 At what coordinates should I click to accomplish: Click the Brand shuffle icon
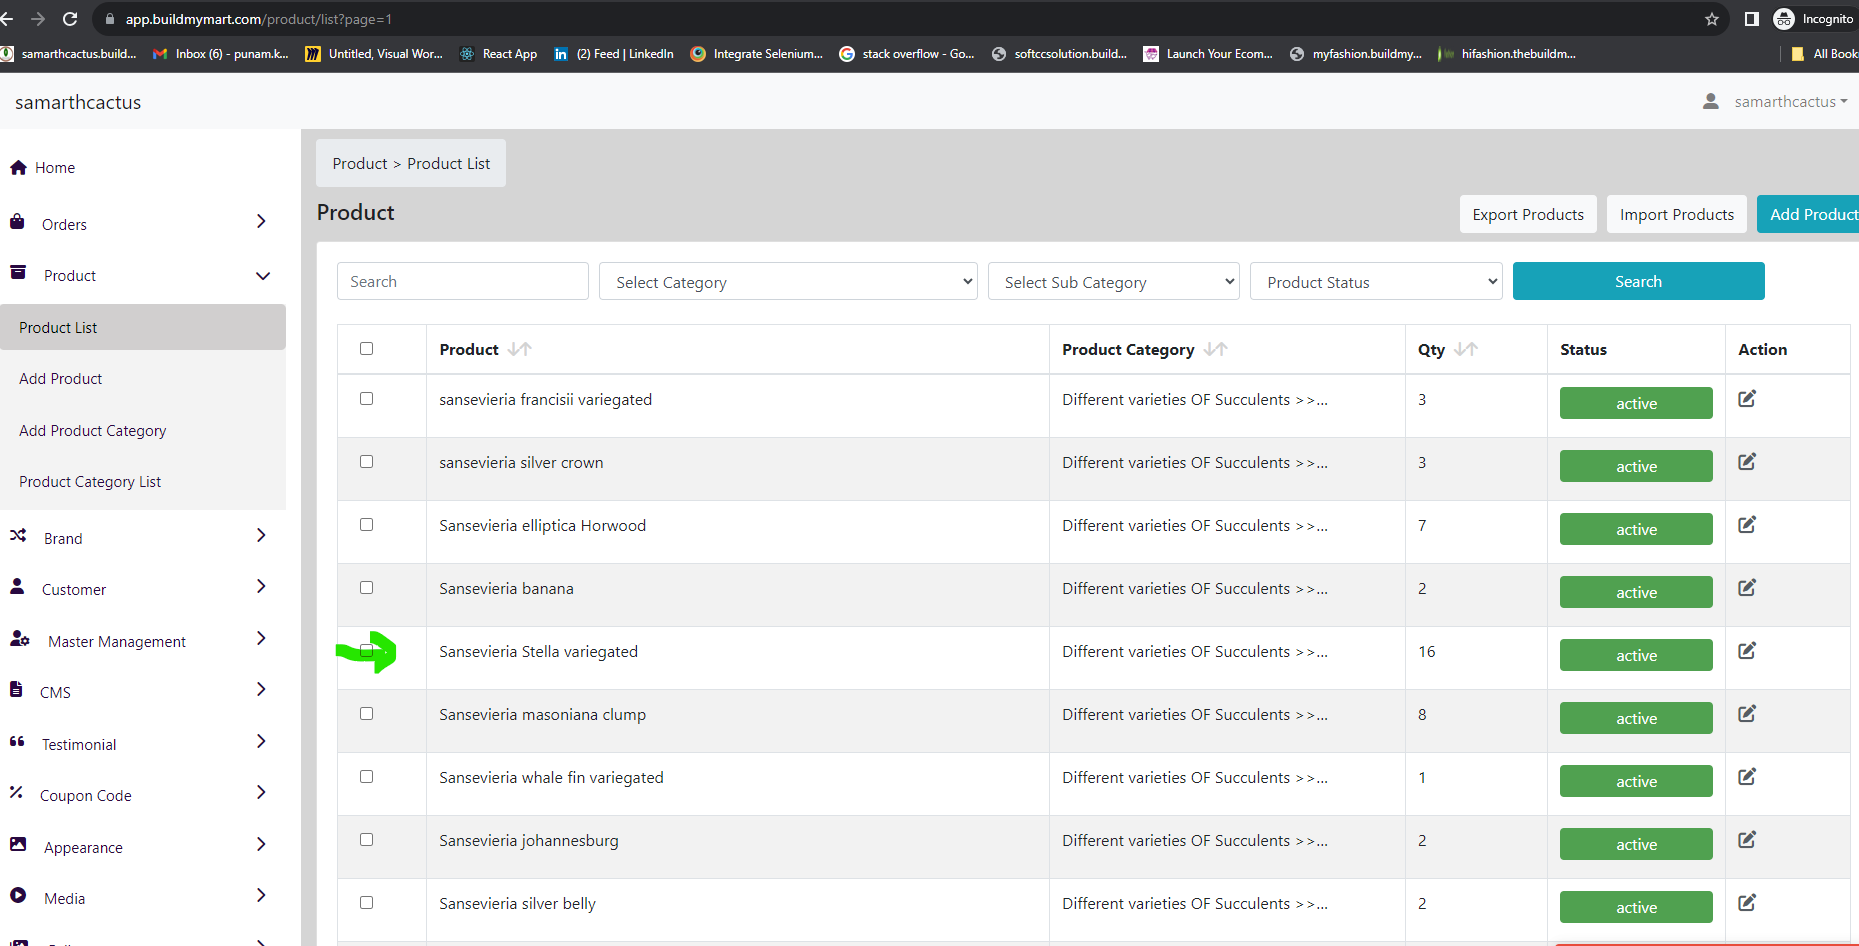click(x=18, y=536)
